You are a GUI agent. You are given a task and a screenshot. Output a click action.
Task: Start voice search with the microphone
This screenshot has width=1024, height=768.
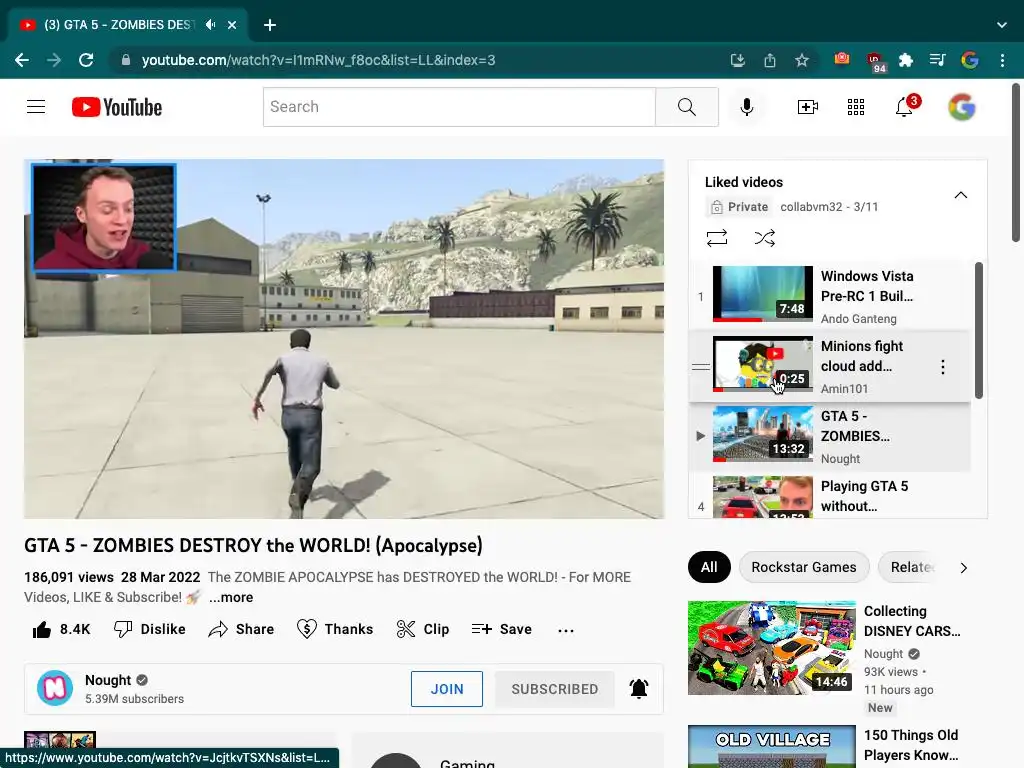click(x=746, y=107)
